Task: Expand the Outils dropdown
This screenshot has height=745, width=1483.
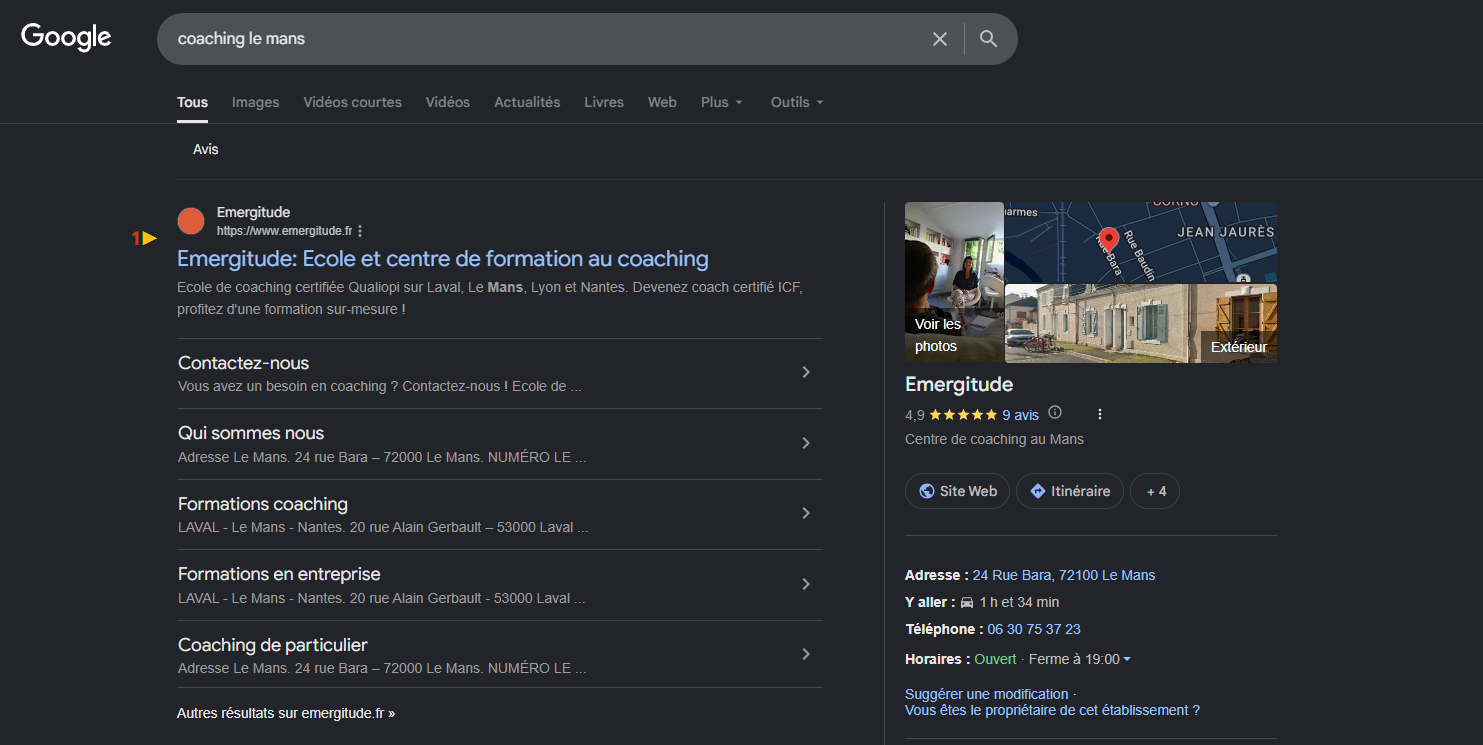Action: 797,102
